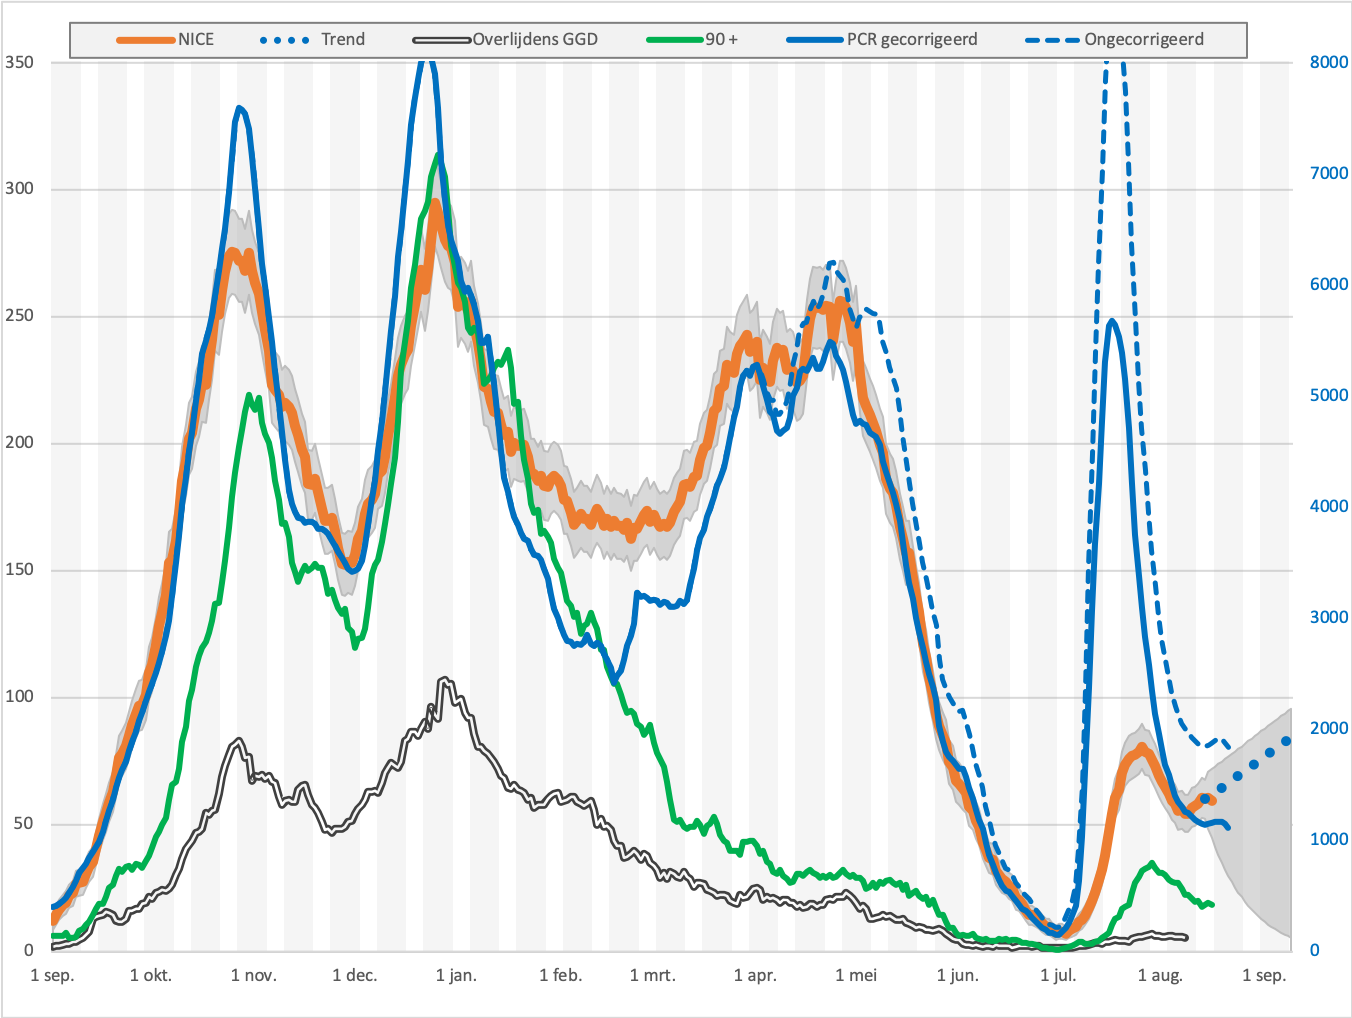
Task: Click the left axis value 300
Action: click(x=19, y=189)
